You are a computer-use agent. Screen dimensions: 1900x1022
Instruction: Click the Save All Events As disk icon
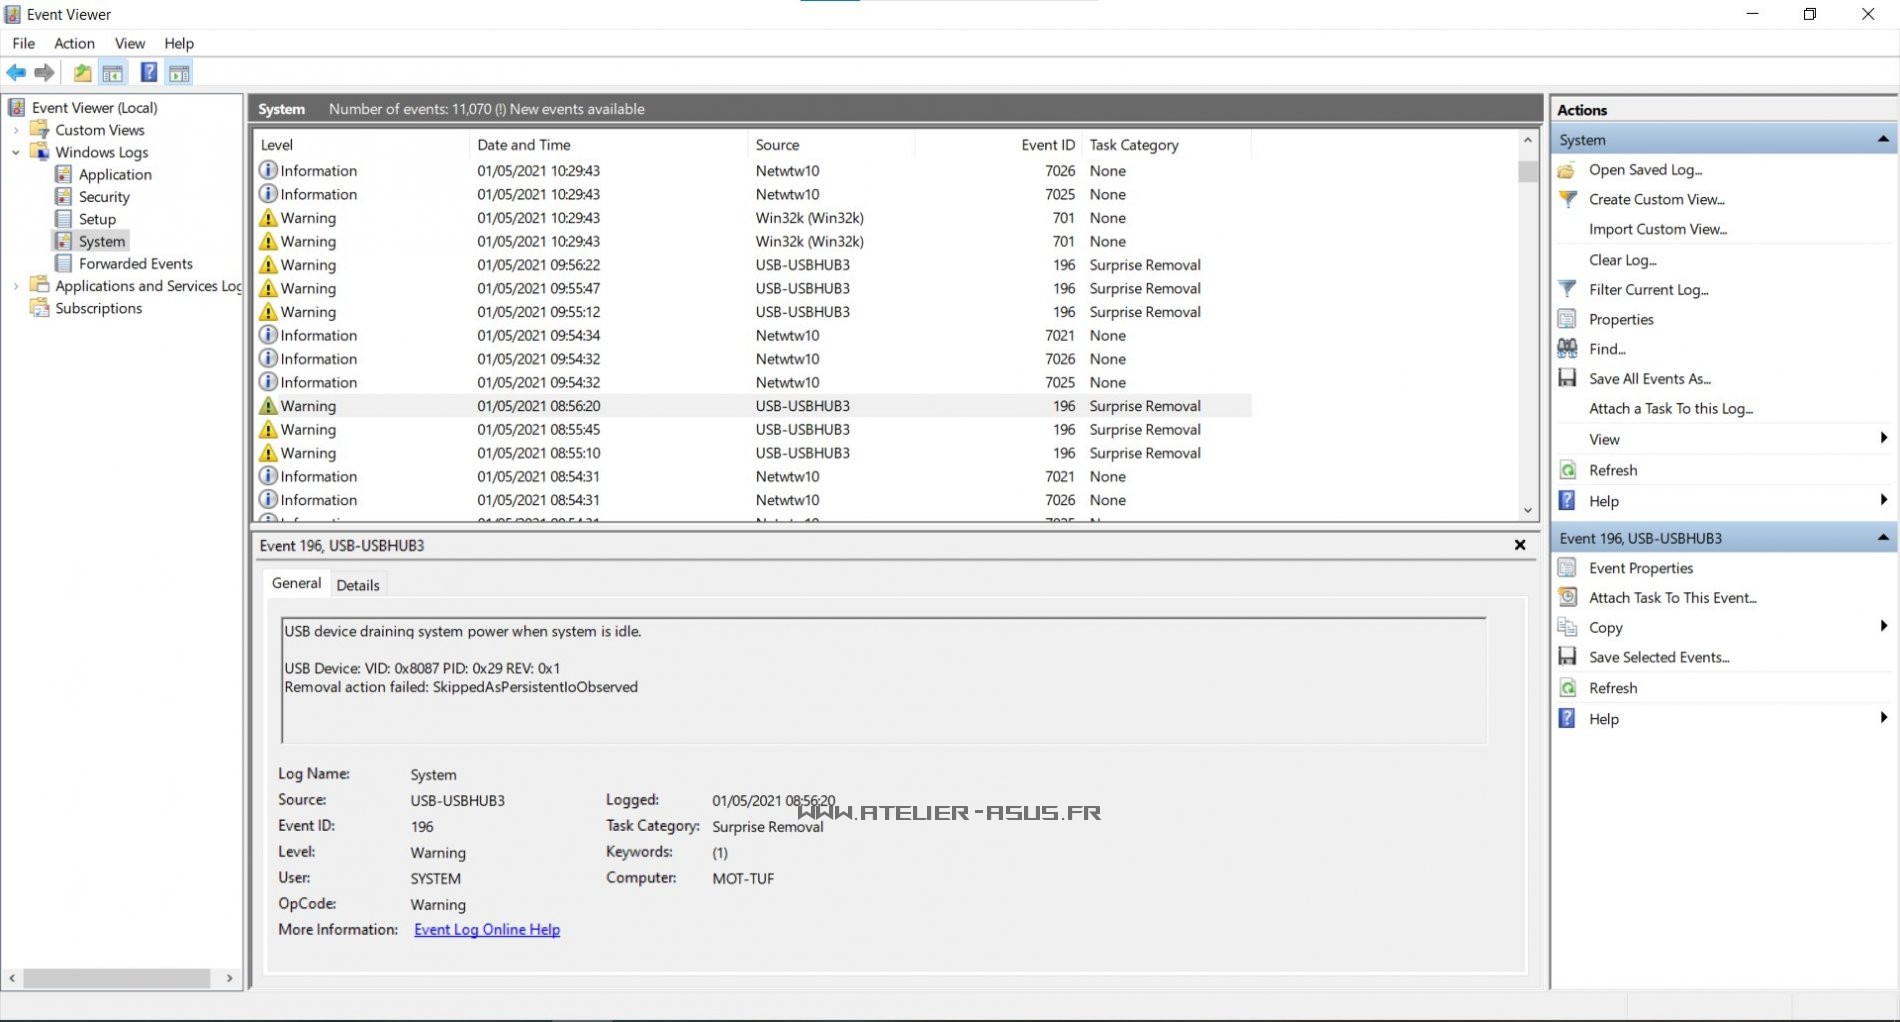click(x=1567, y=379)
